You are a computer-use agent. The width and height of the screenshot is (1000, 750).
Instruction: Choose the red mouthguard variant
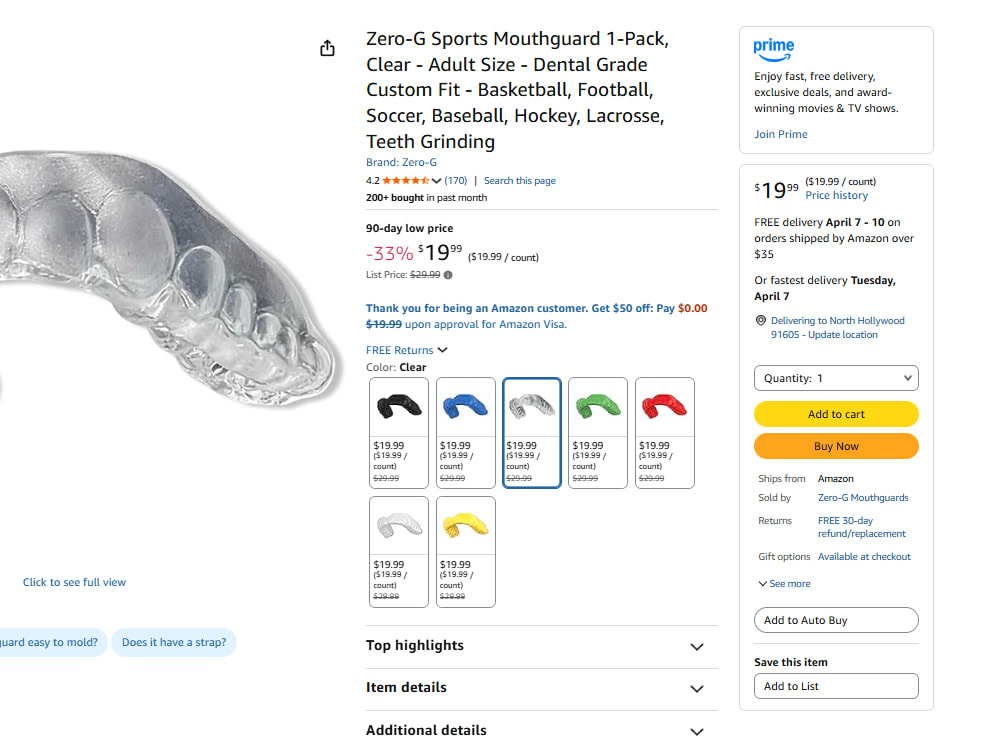[665, 433]
